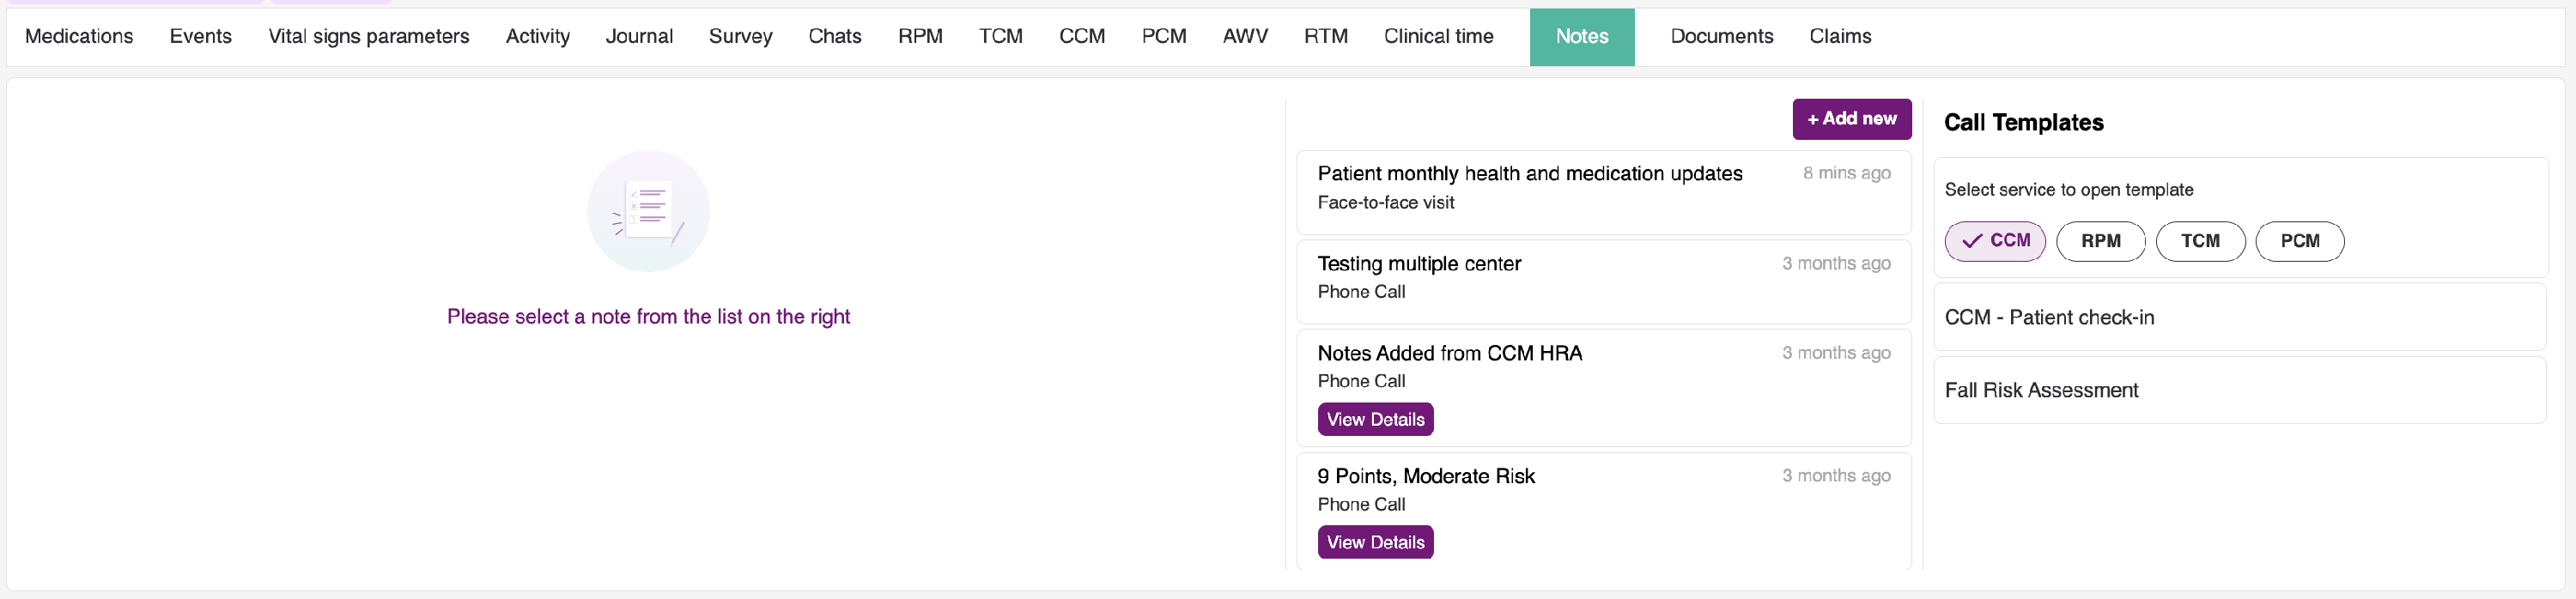Click the notes placeholder illustration icon

coord(648,211)
